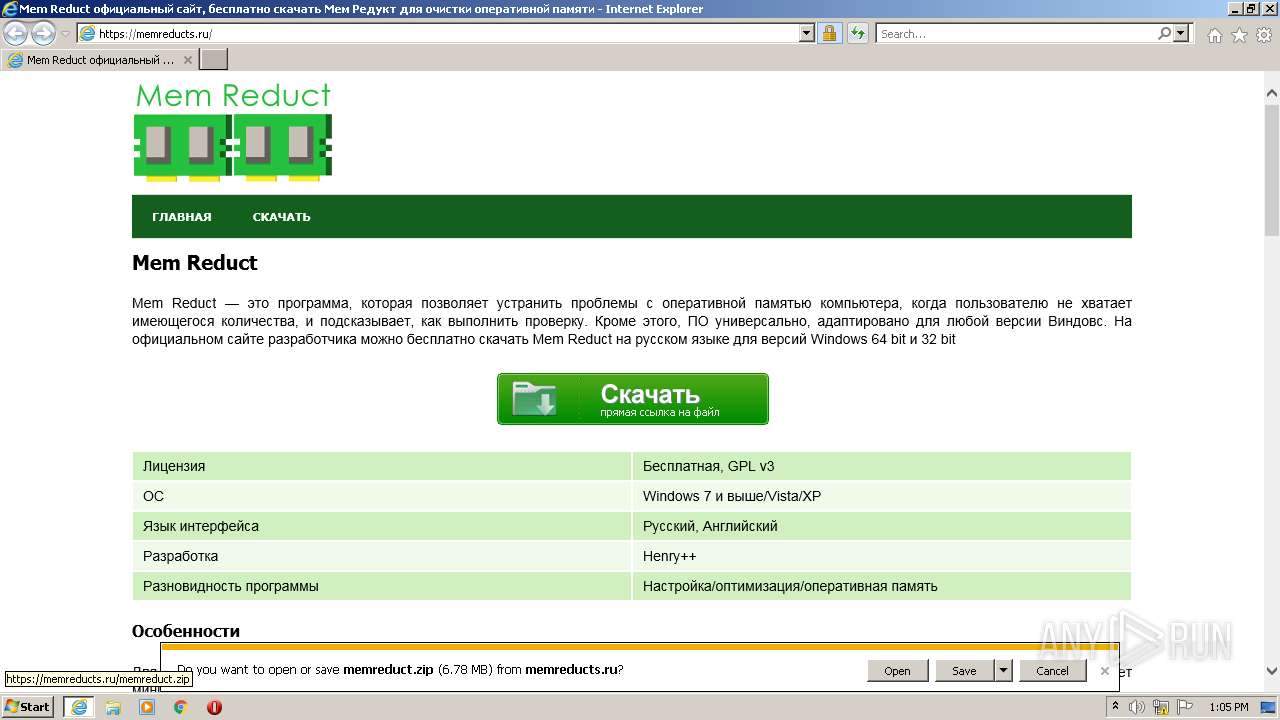Click the green Скачать download button
Screen dimensions: 1280x720
point(633,399)
